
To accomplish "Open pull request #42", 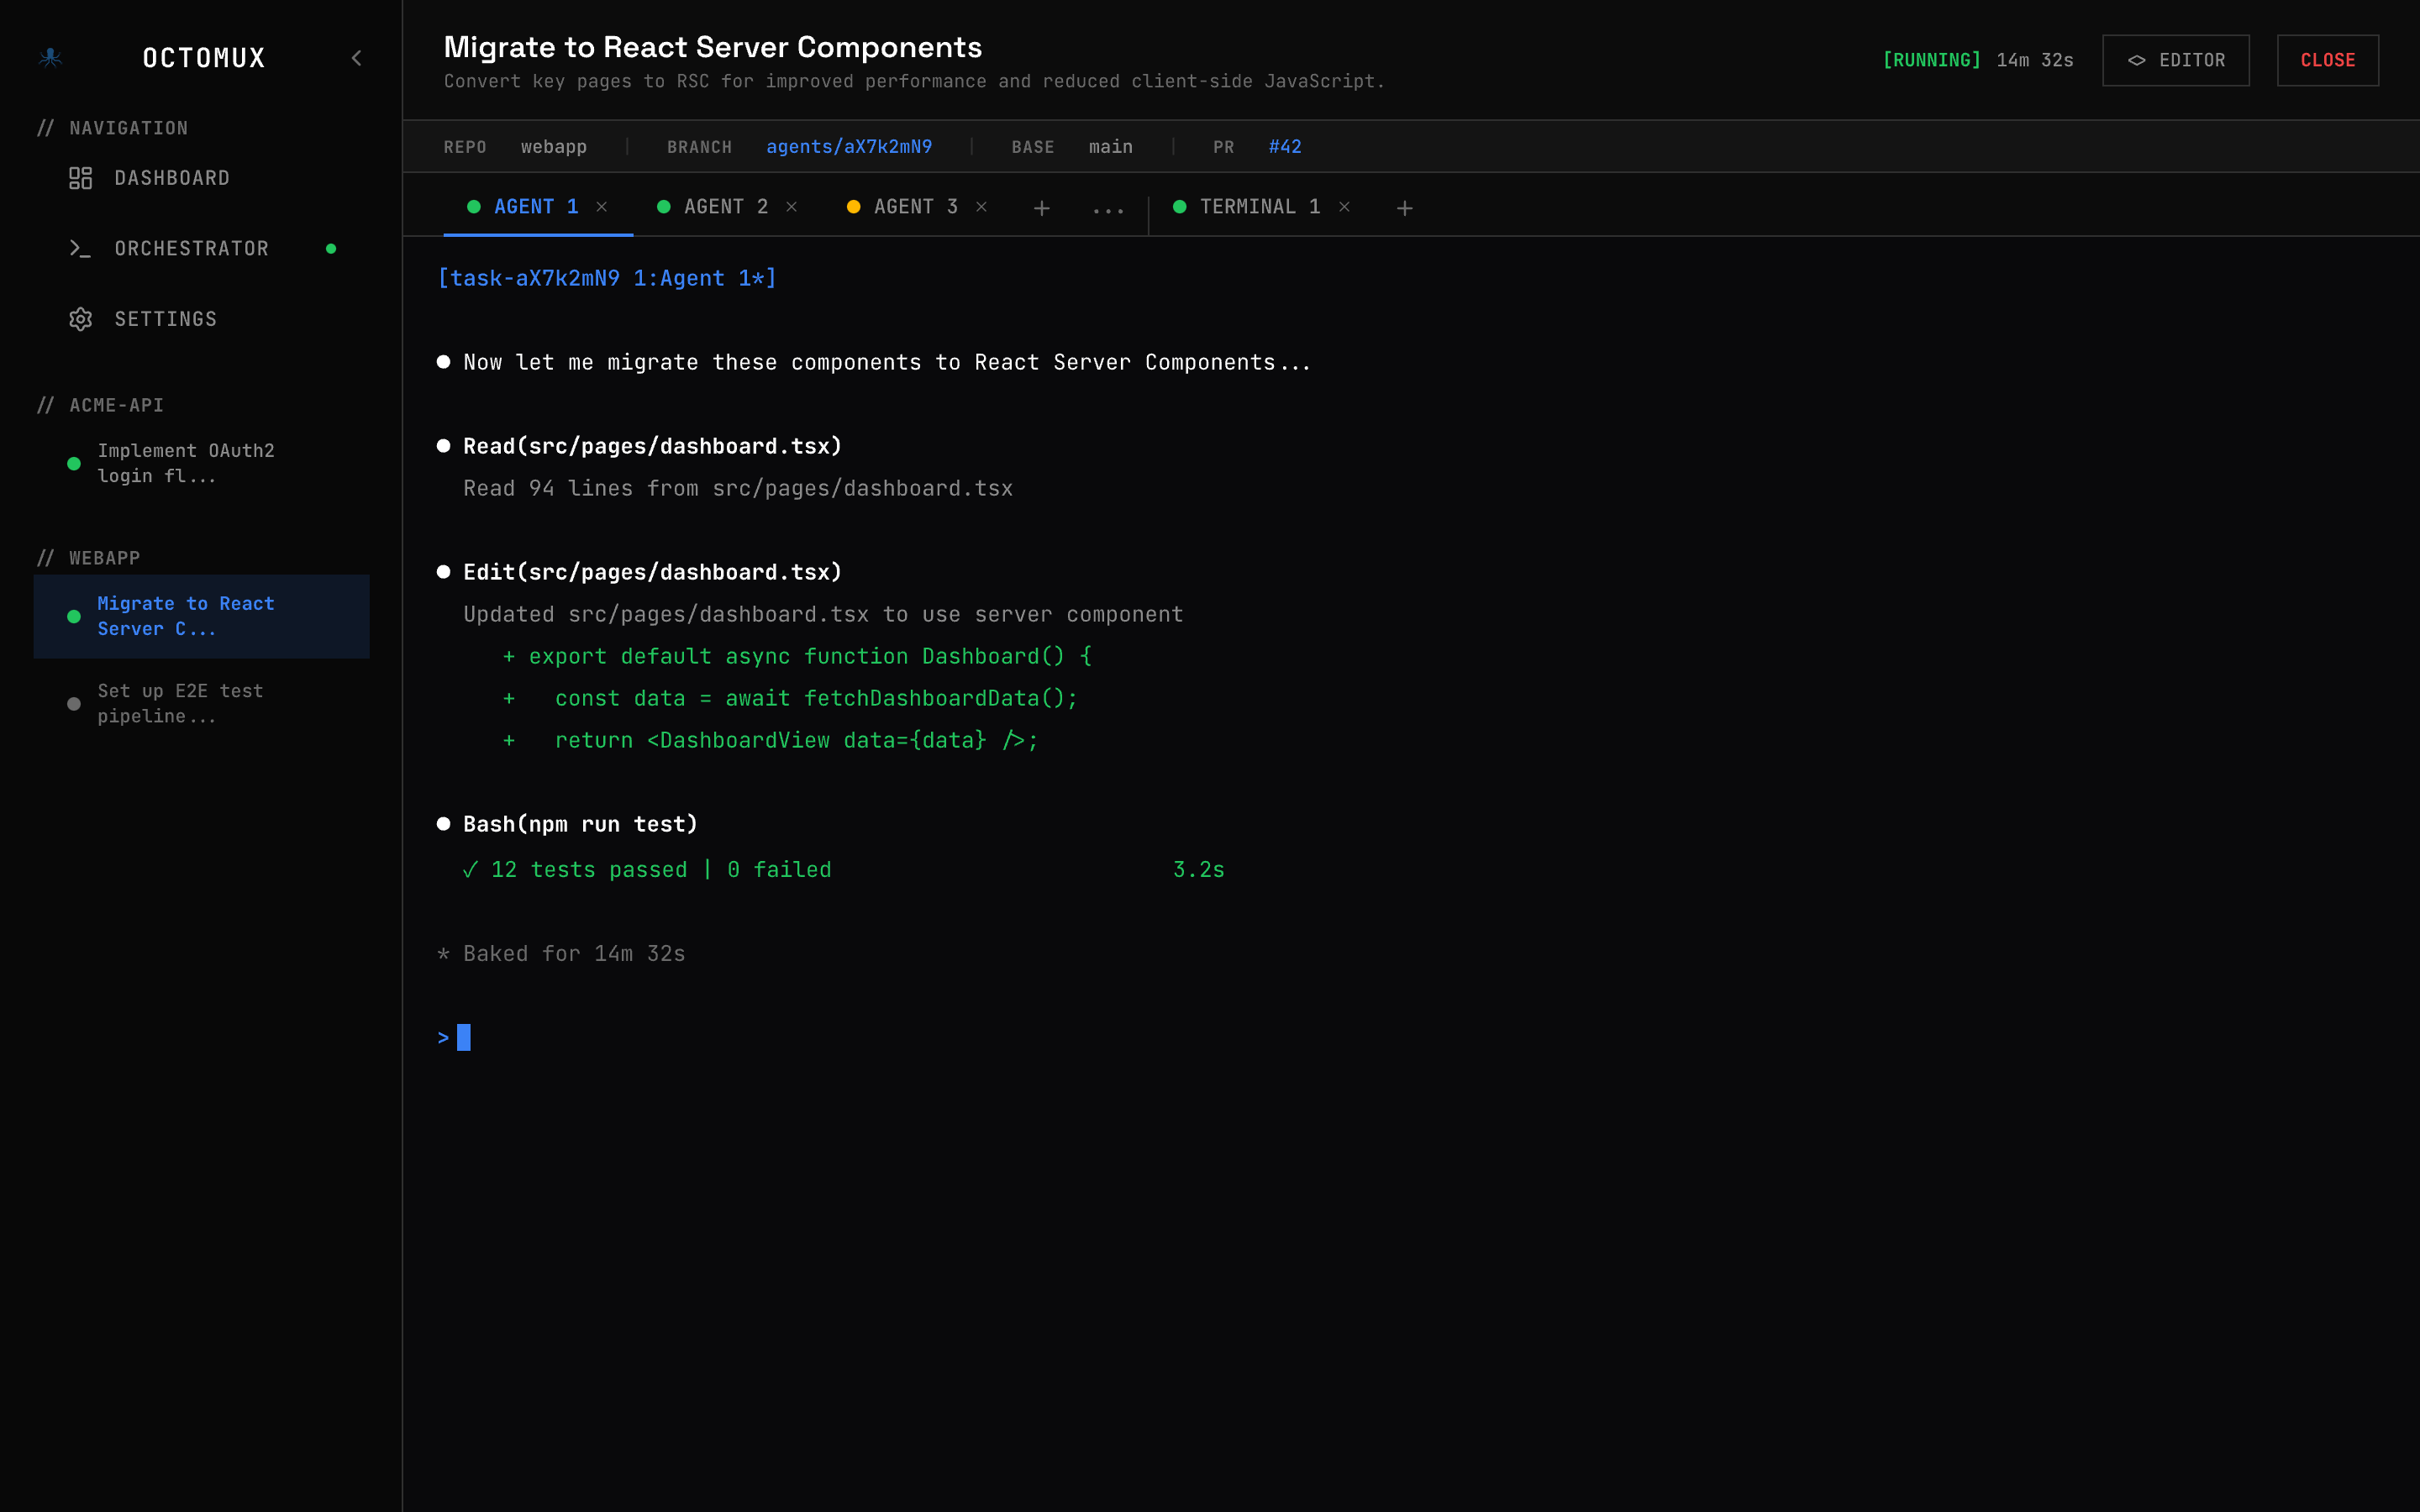I will pyautogui.click(x=1285, y=146).
